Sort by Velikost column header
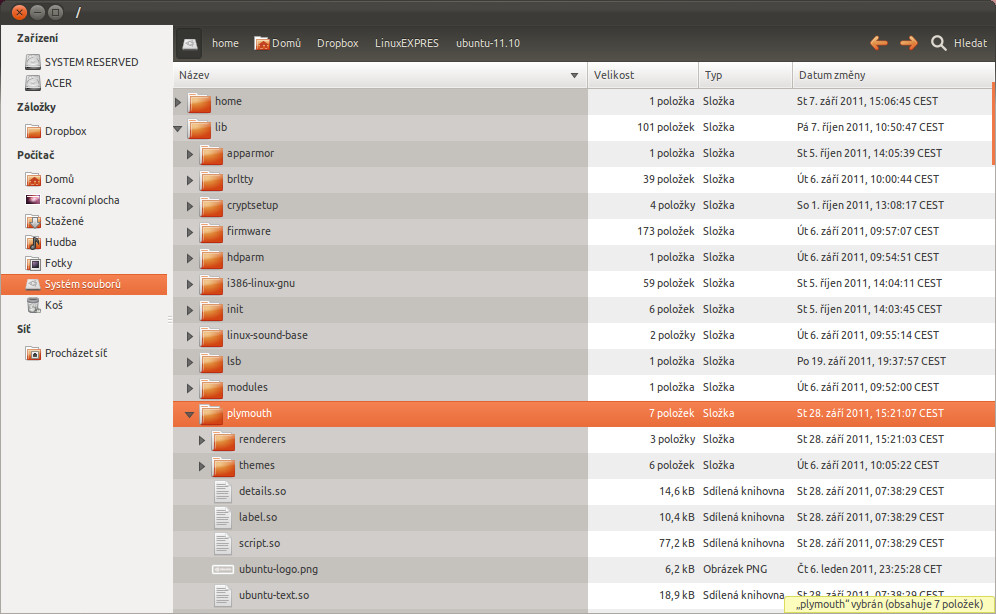Viewport: 996px width, 614px height. tap(642, 75)
